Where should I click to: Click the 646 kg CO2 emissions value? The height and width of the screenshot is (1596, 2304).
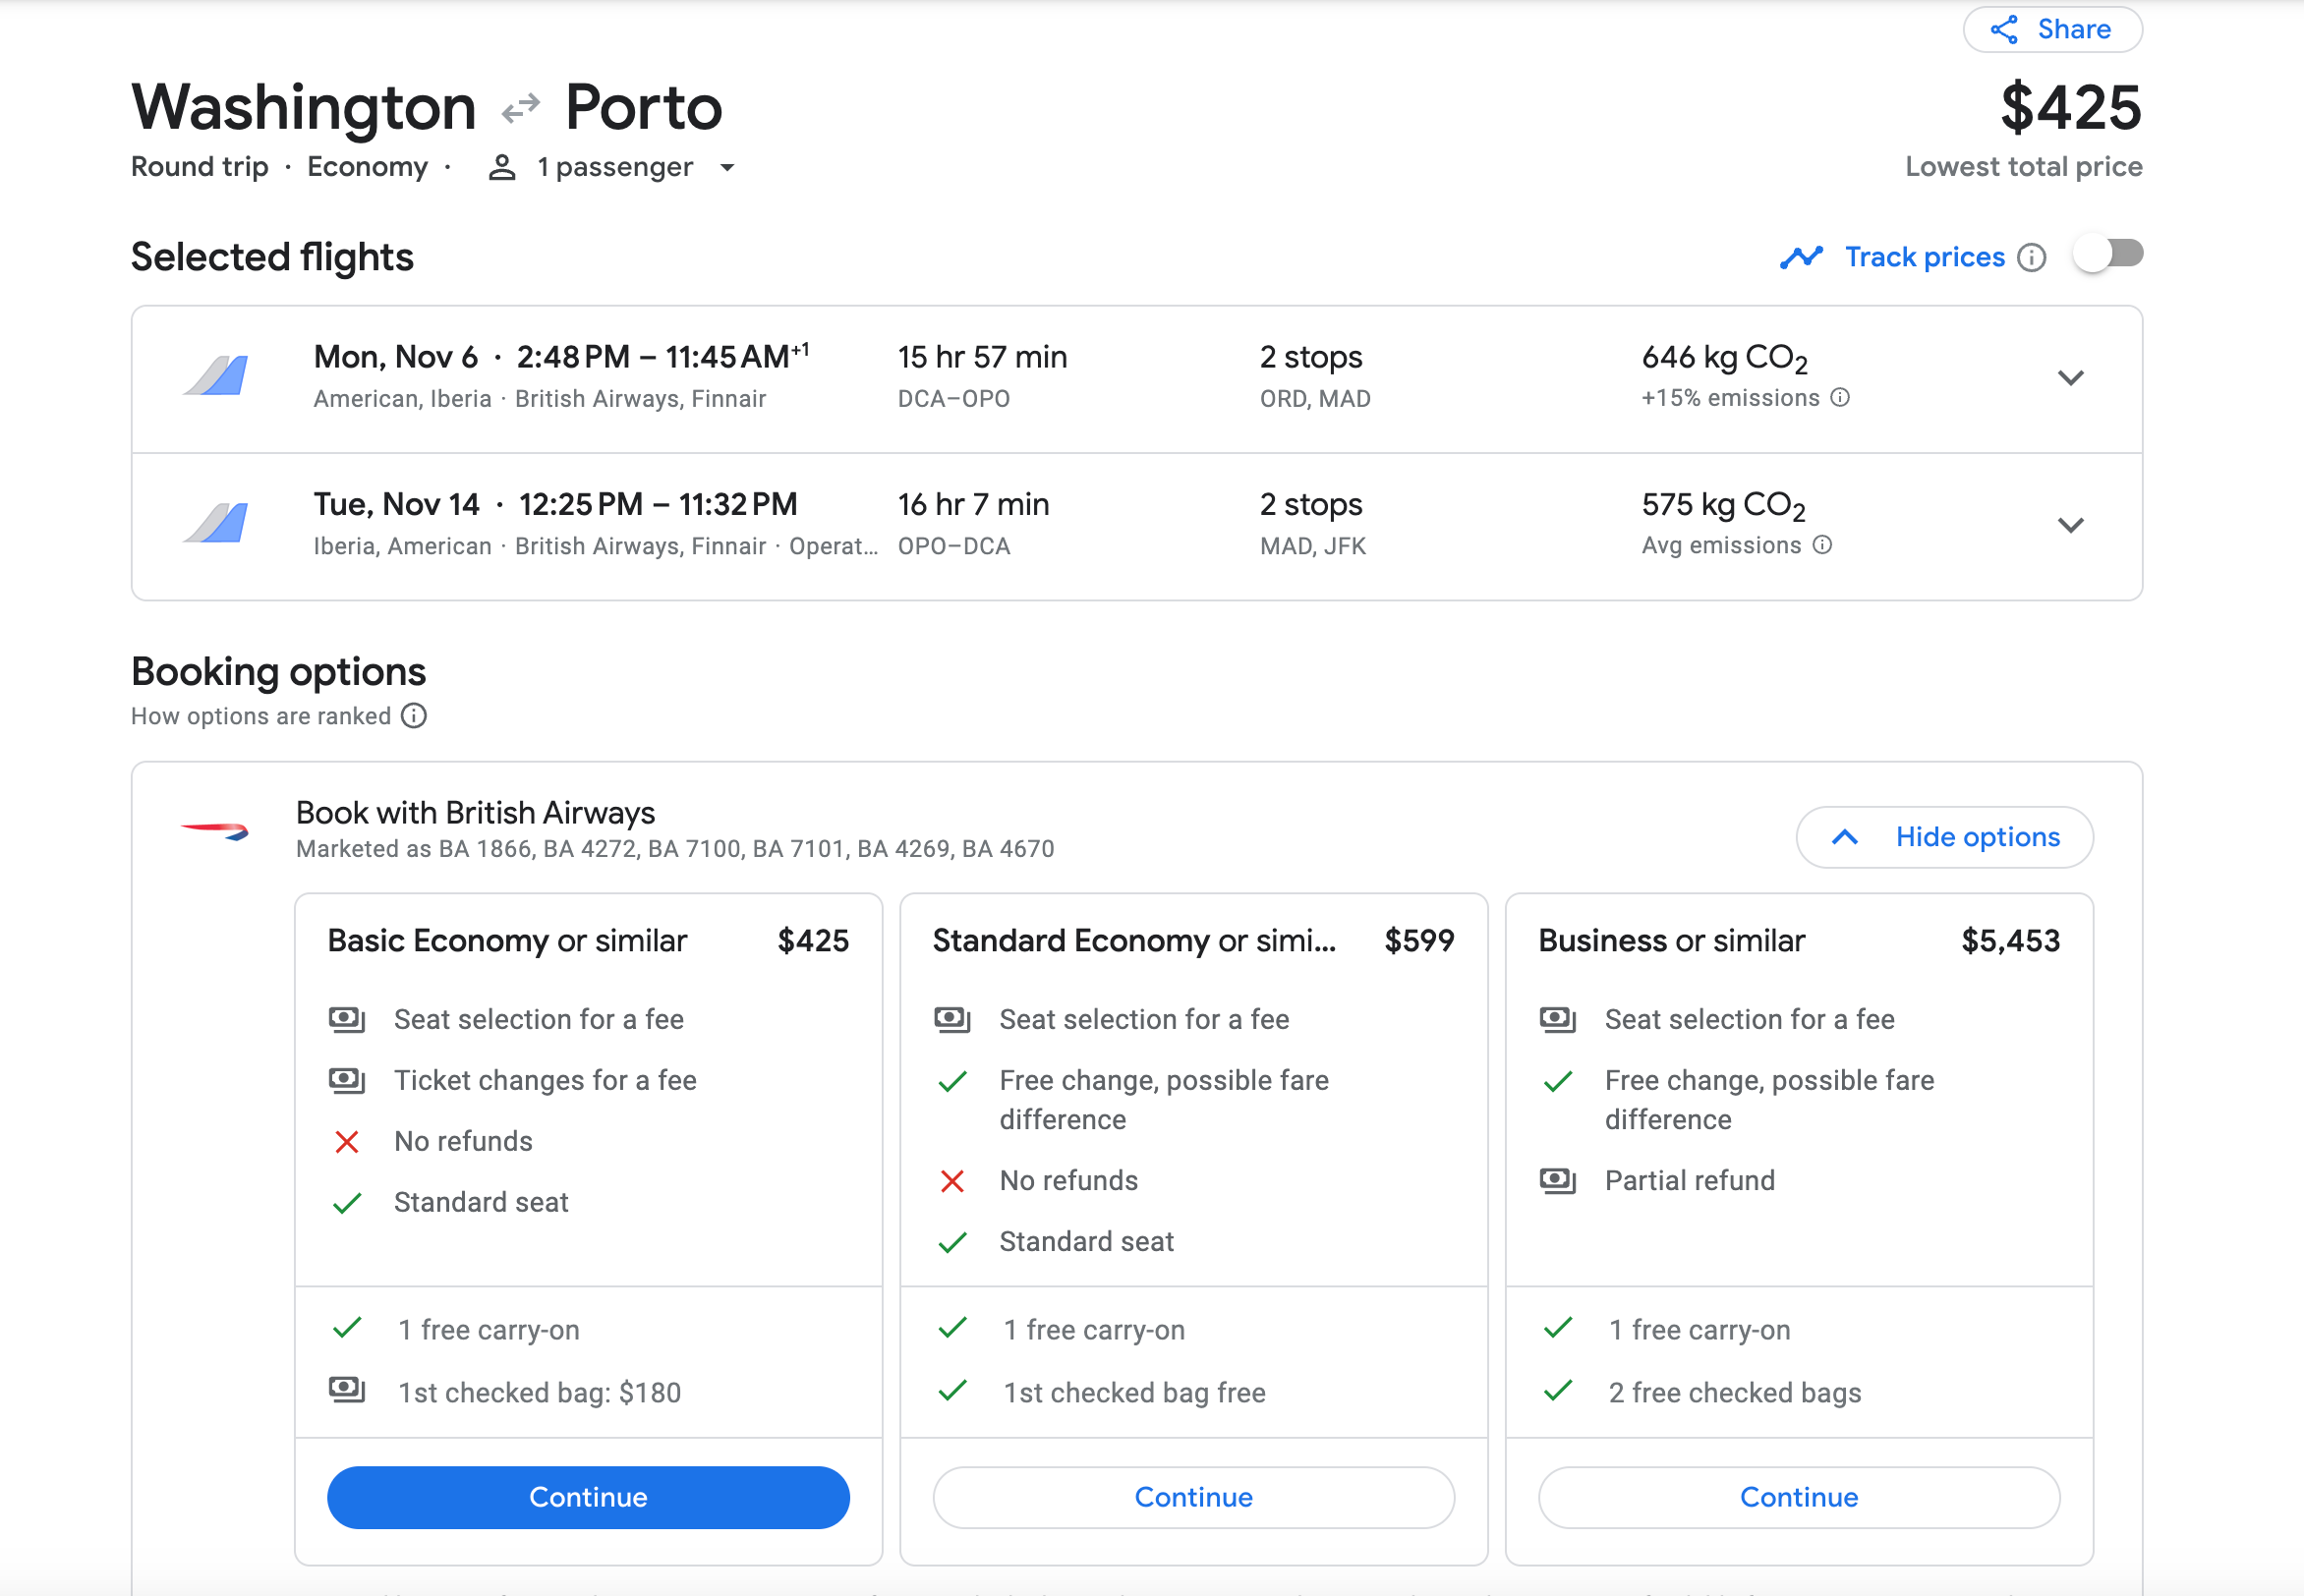[1725, 358]
